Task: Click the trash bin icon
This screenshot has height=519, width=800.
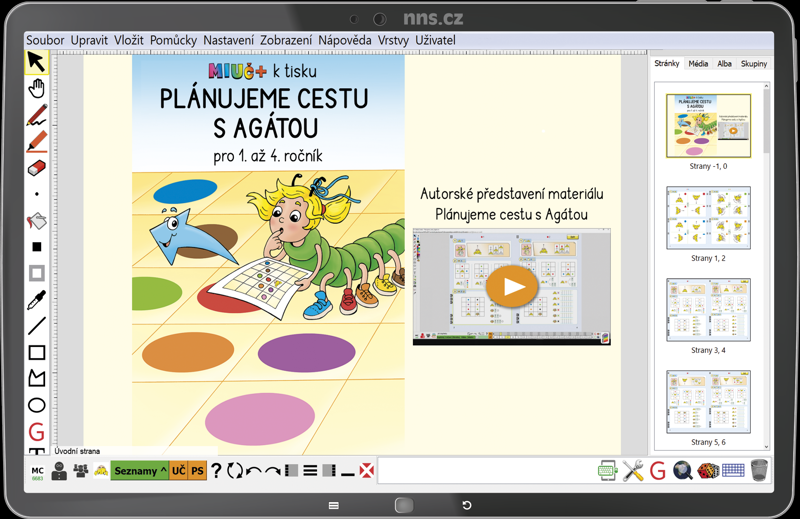Action: (759, 470)
